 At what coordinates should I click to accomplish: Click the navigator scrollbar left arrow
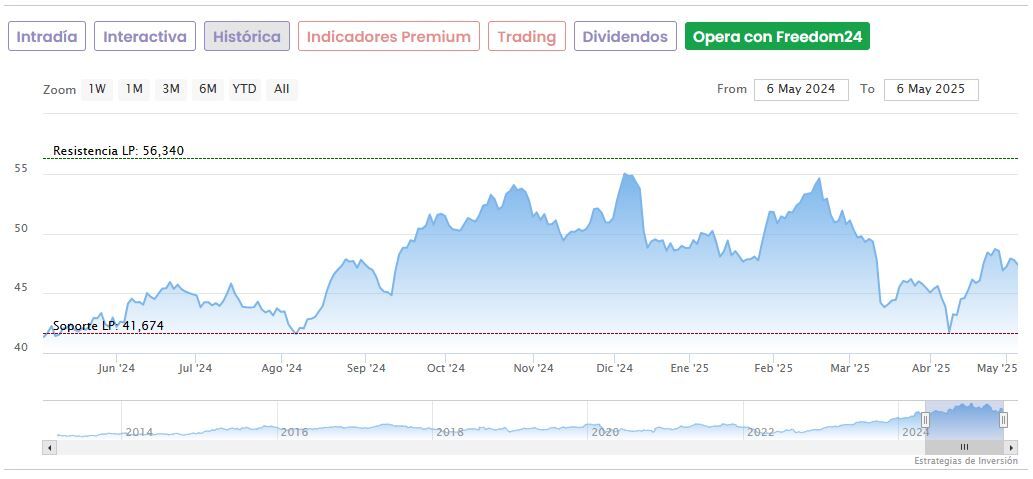(50, 447)
